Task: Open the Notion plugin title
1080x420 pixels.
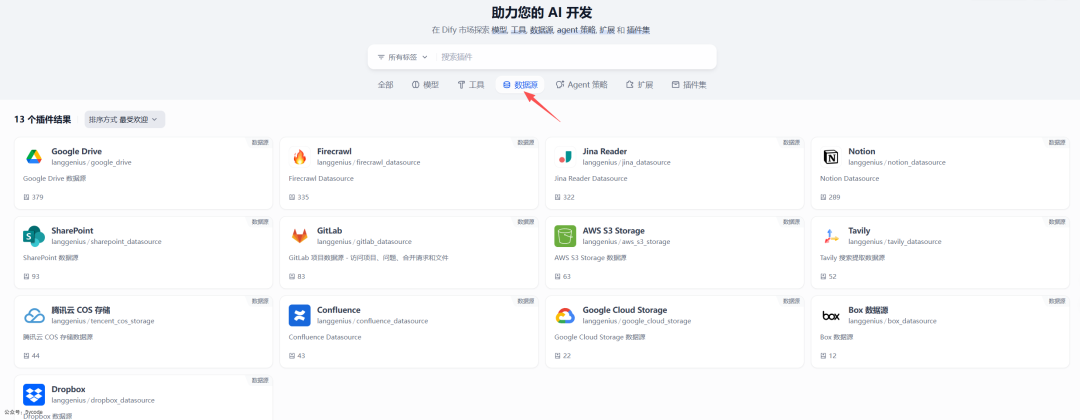Action: click(862, 151)
